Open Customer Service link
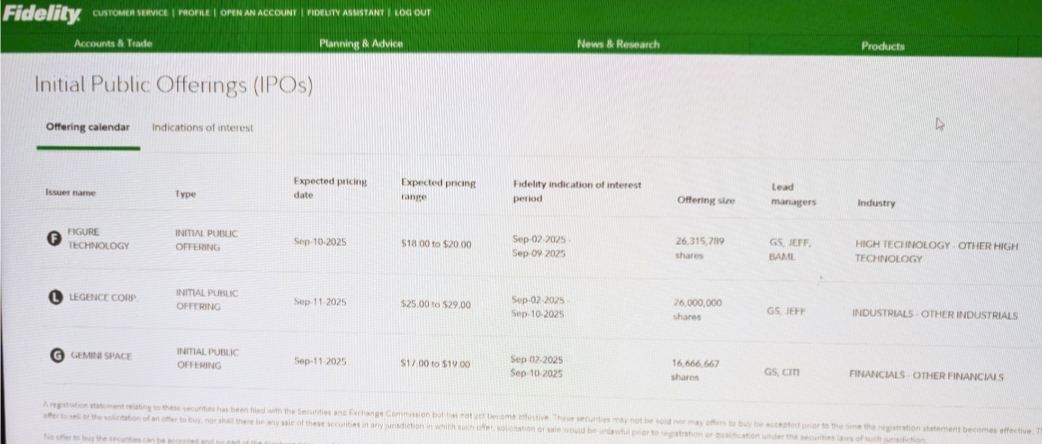This screenshot has width=1042, height=444. 130,13
